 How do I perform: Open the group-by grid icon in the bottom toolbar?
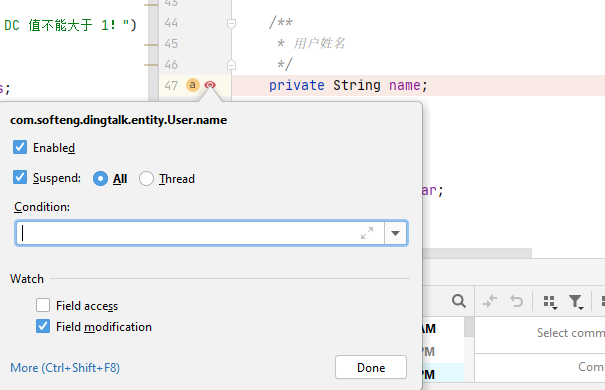pyautogui.click(x=550, y=302)
